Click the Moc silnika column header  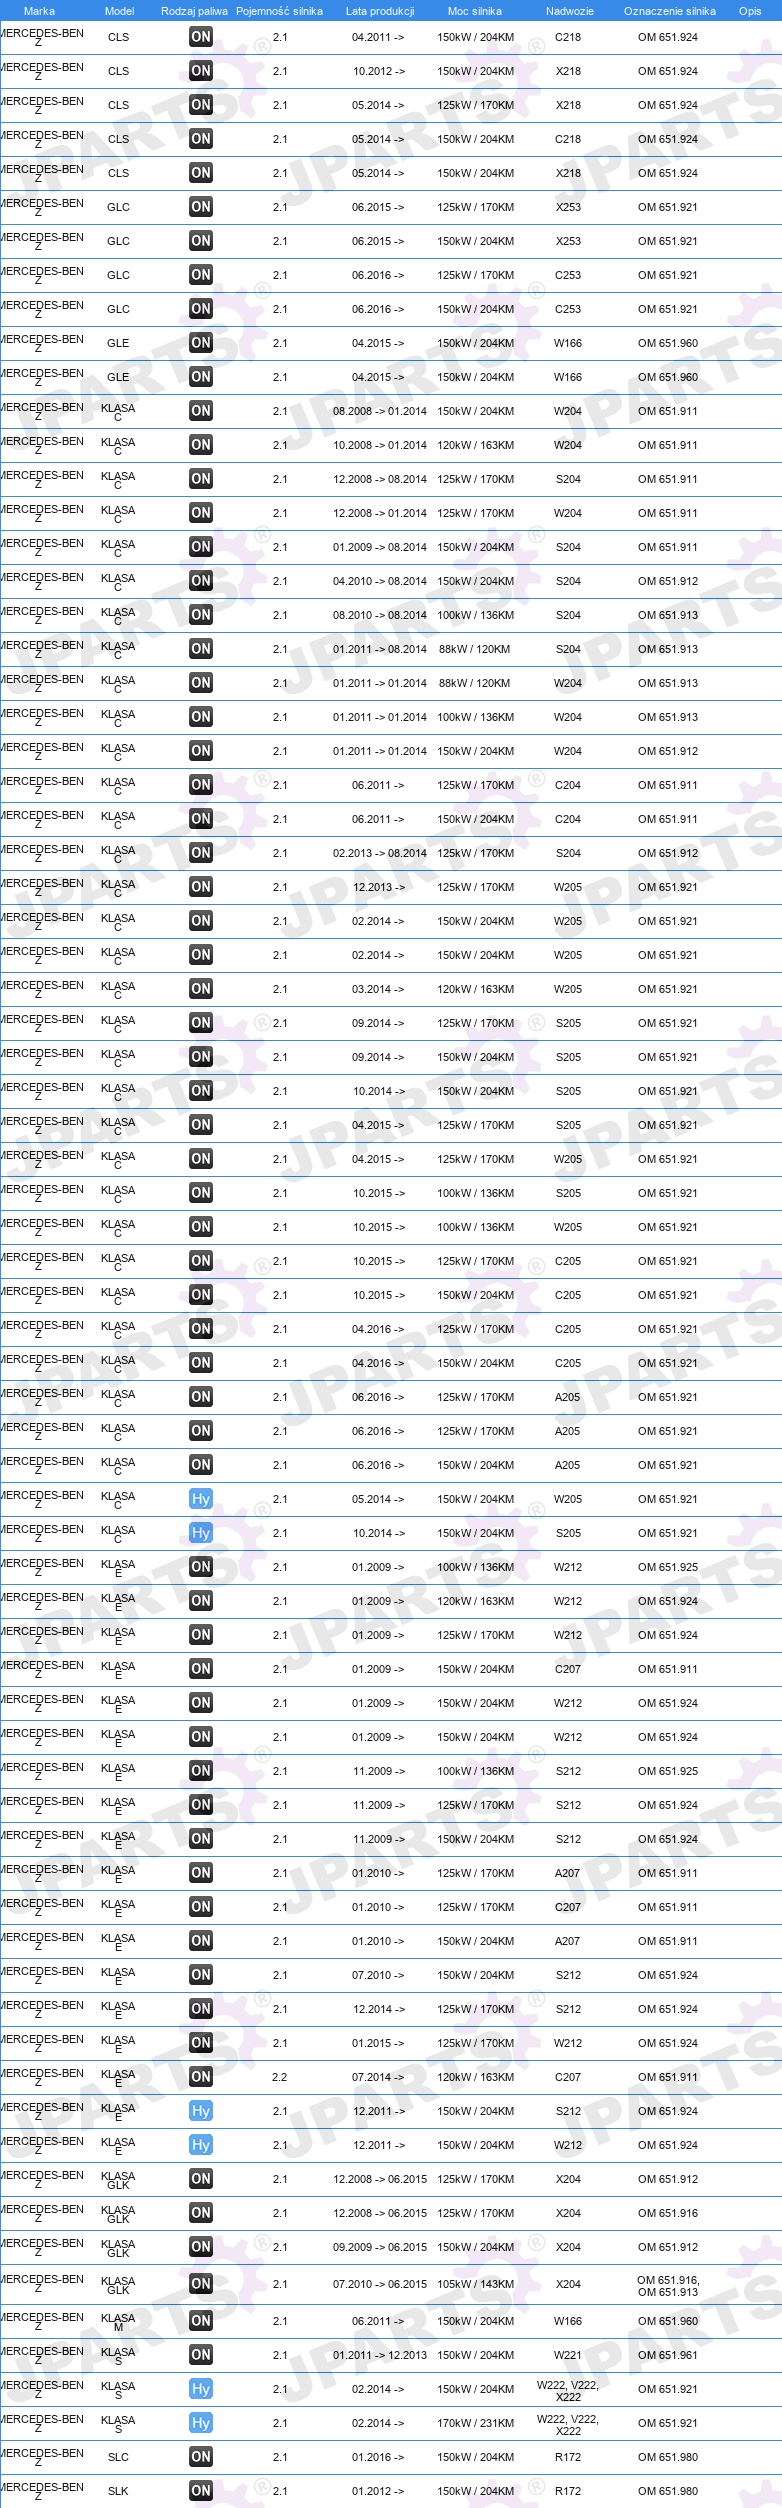click(x=475, y=11)
